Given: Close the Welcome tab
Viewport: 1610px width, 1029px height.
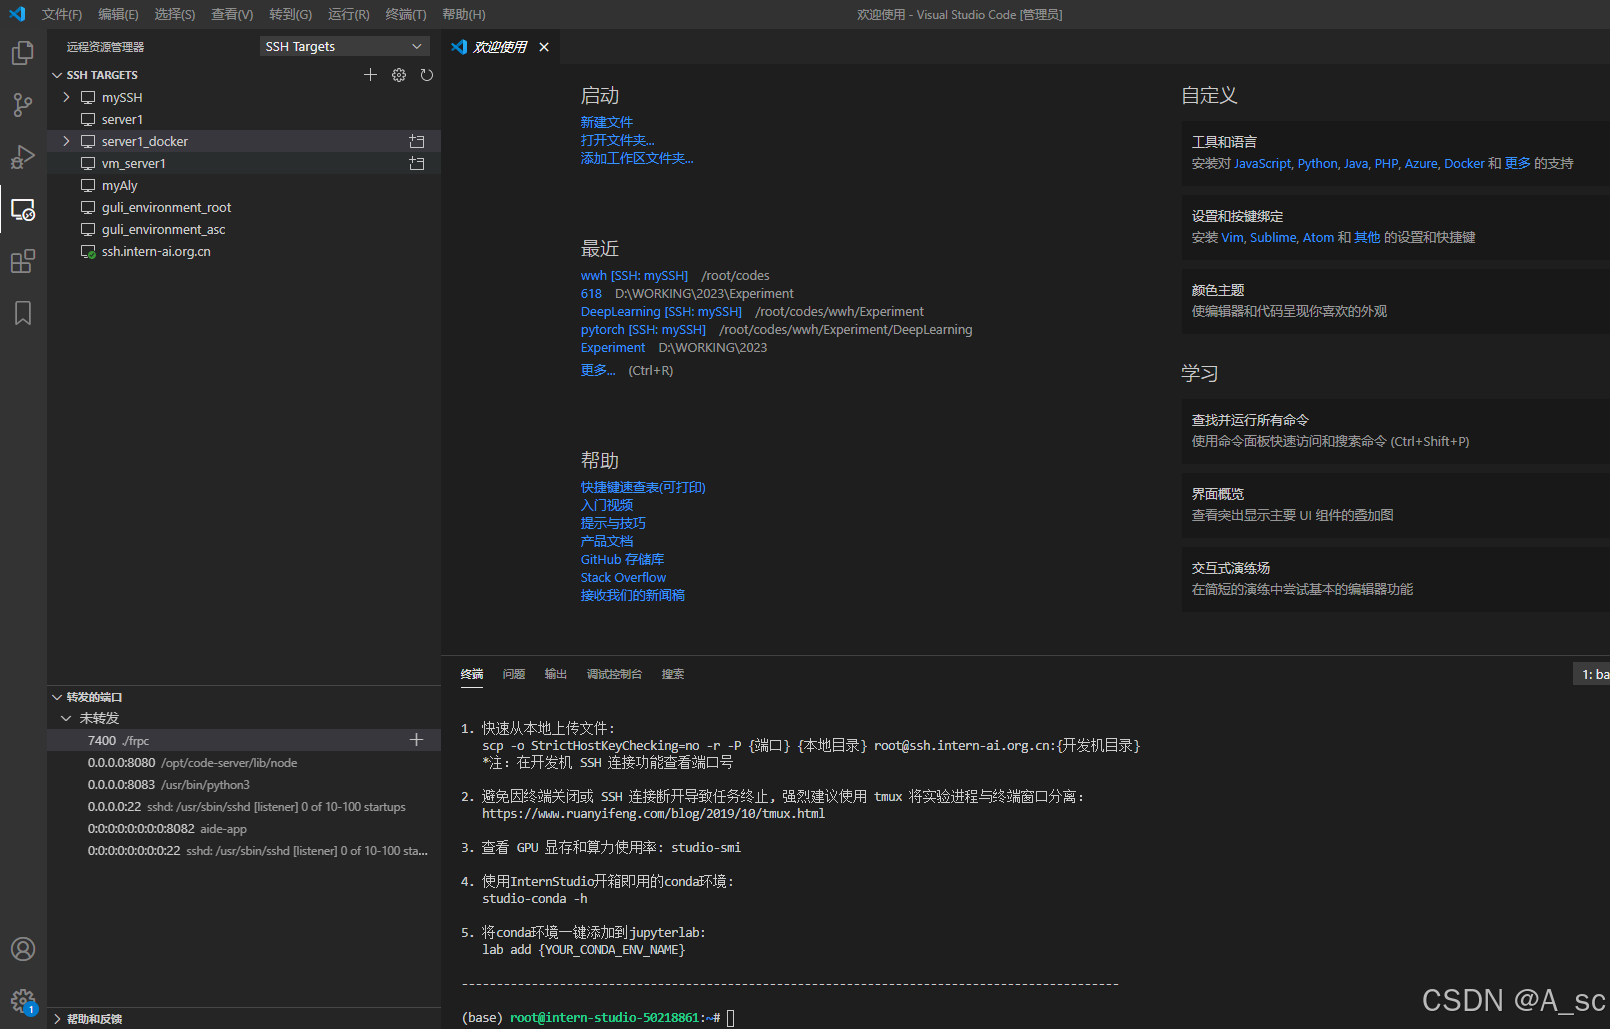Looking at the screenshot, I should [544, 47].
